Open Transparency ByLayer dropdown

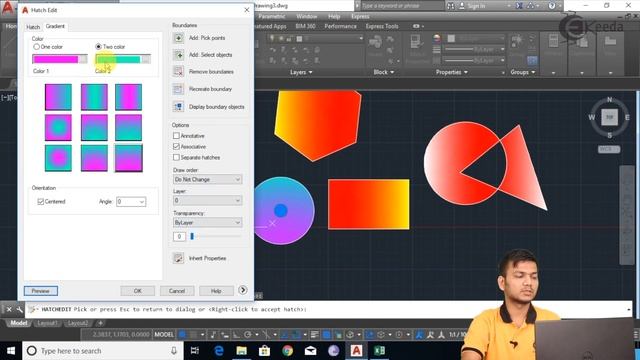[207, 222]
